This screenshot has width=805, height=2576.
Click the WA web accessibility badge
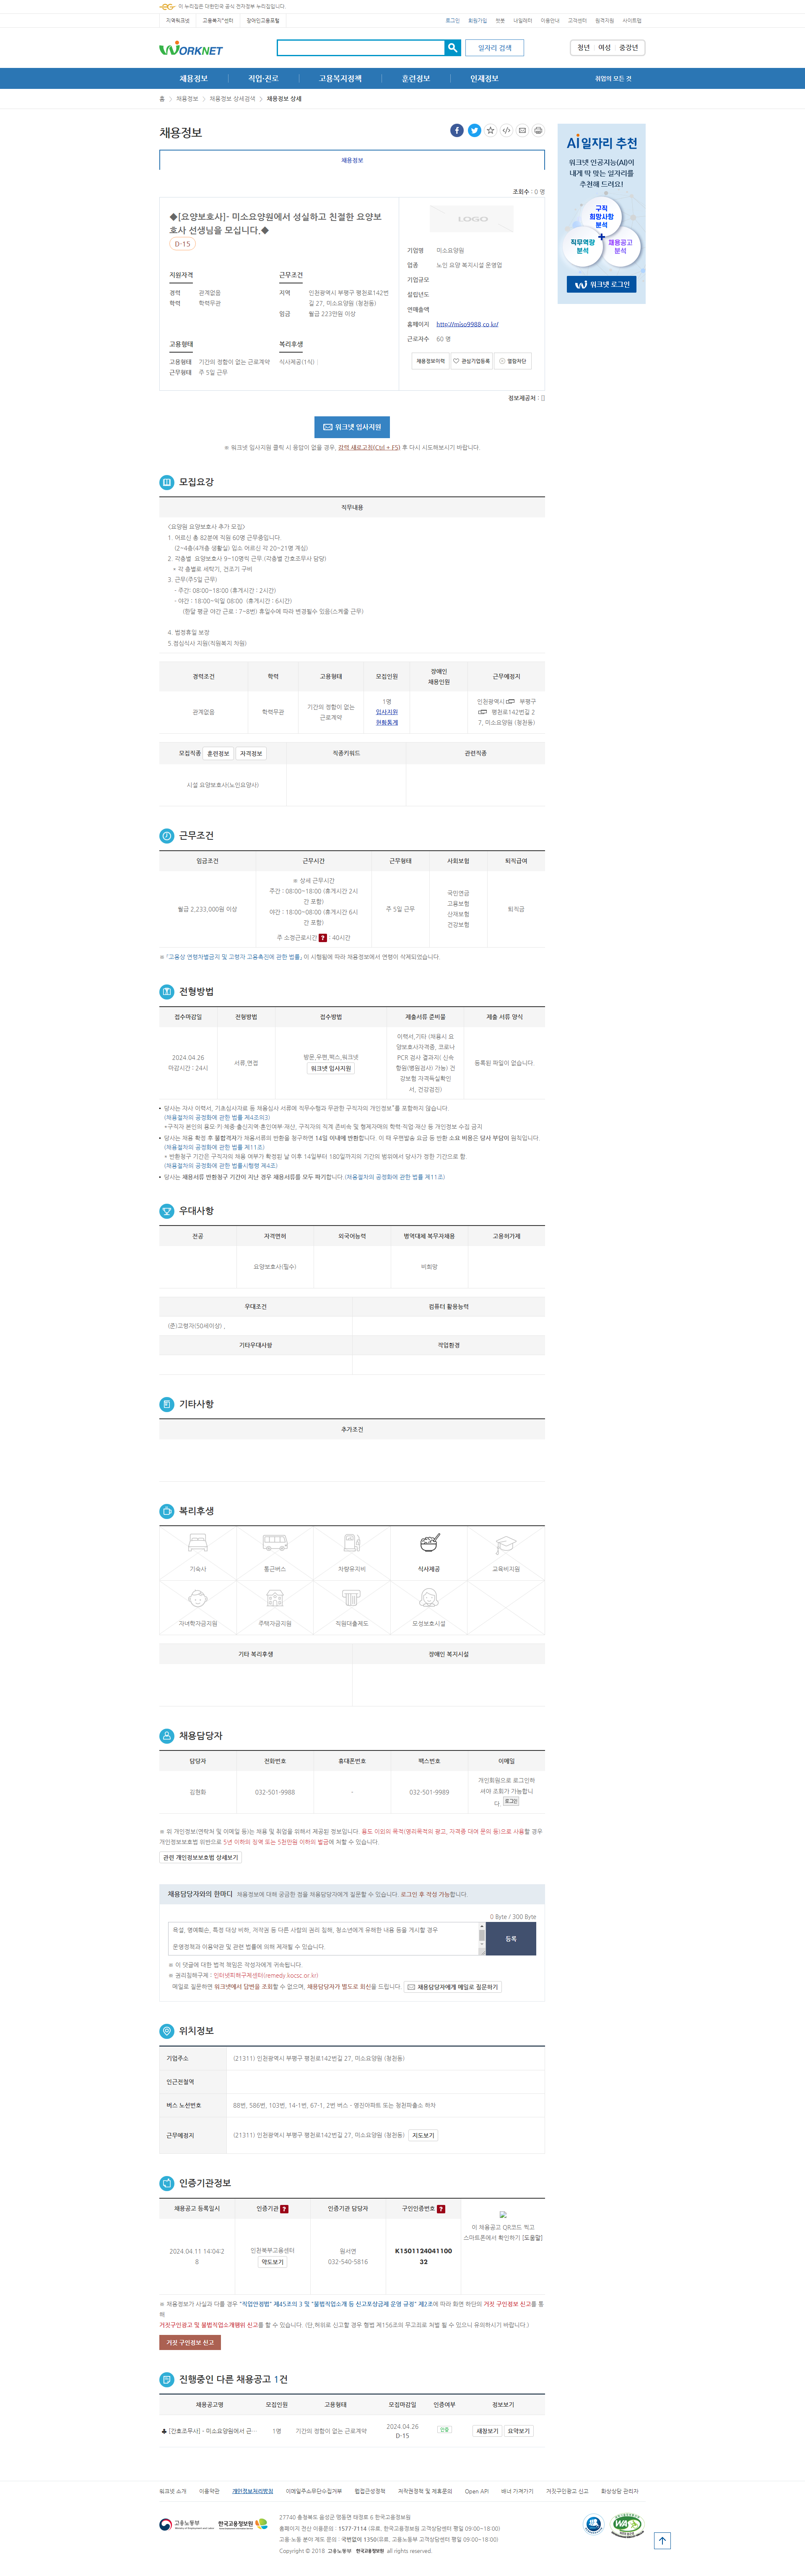[x=627, y=2524]
